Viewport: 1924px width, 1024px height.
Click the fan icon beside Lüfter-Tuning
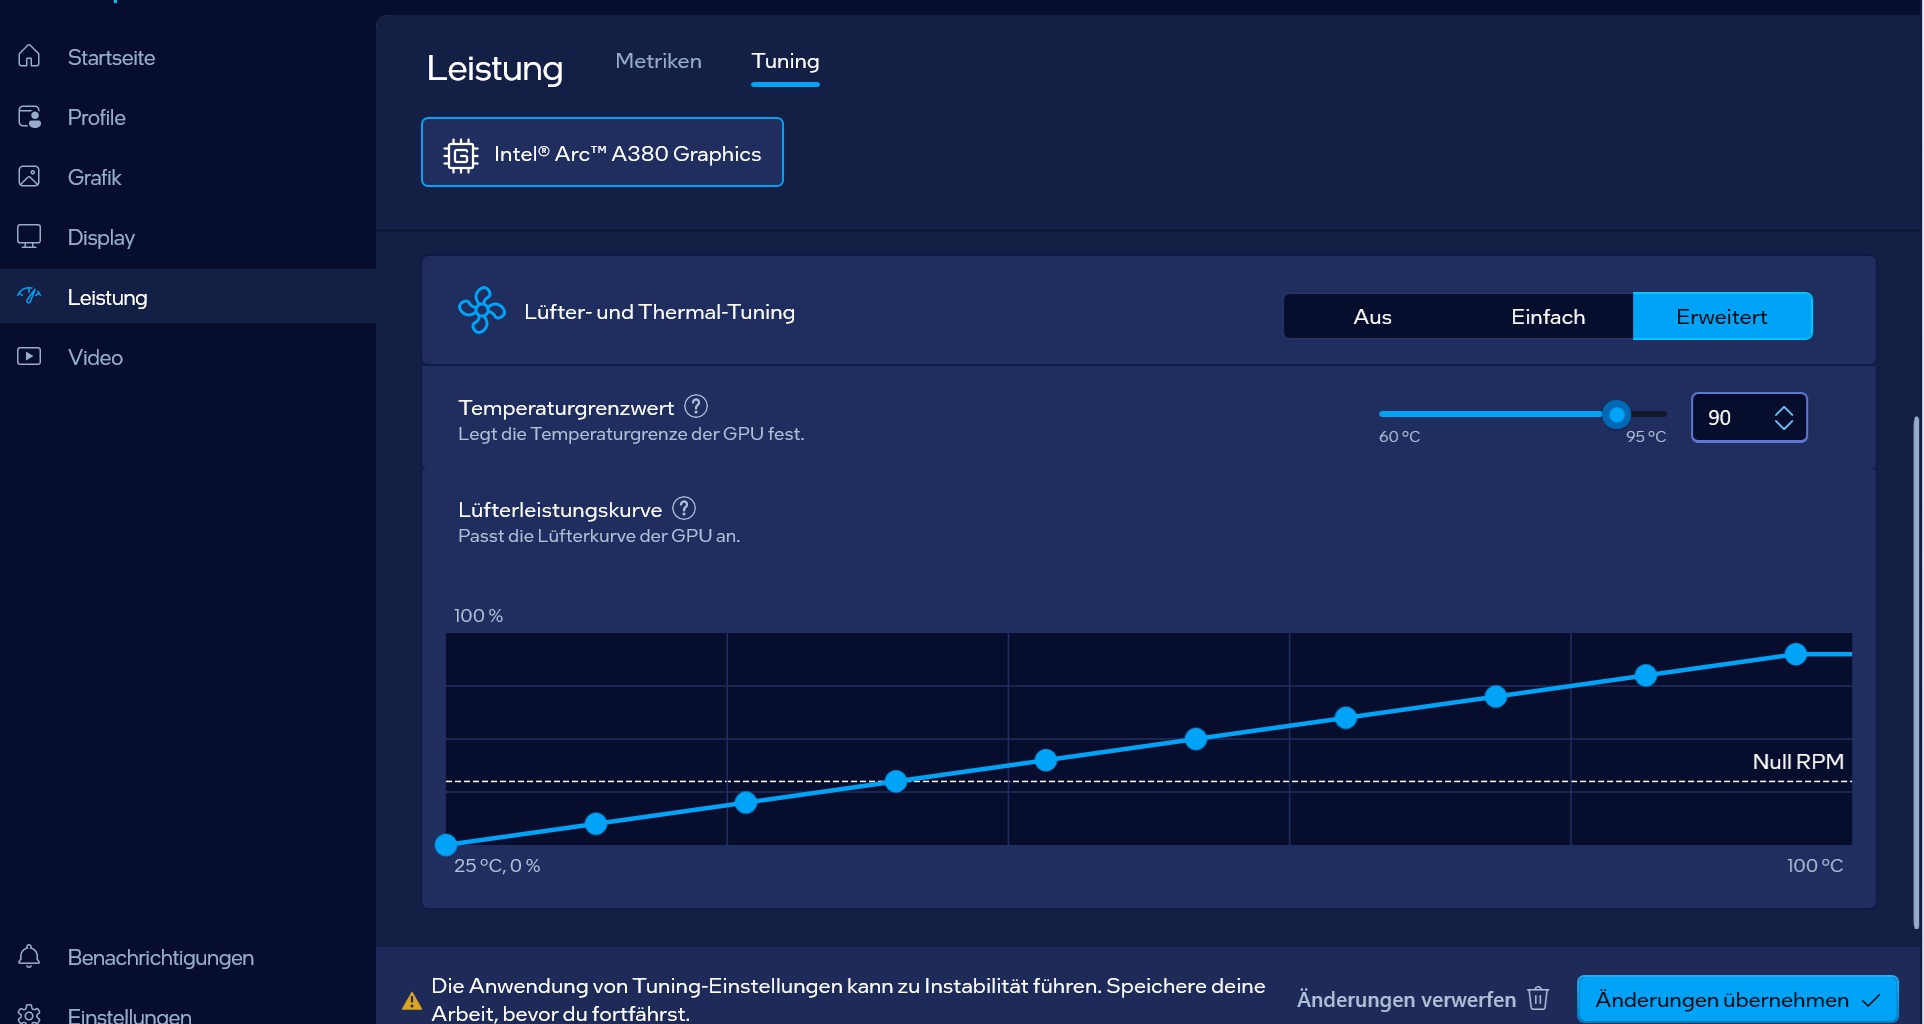(481, 310)
